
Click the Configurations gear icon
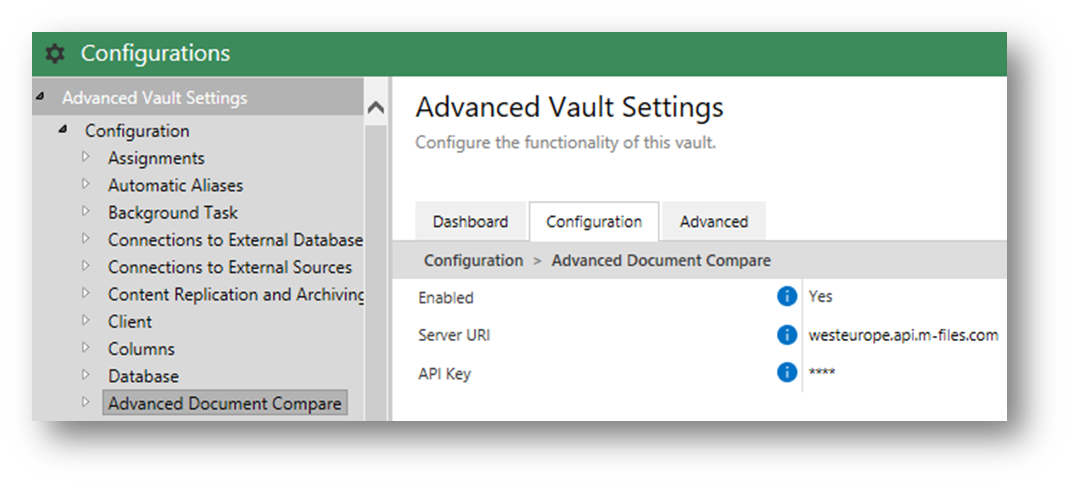(x=55, y=53)
